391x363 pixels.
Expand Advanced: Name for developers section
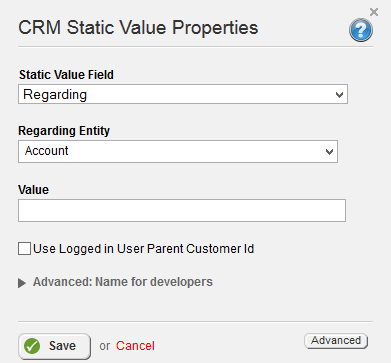coord(22,283)
